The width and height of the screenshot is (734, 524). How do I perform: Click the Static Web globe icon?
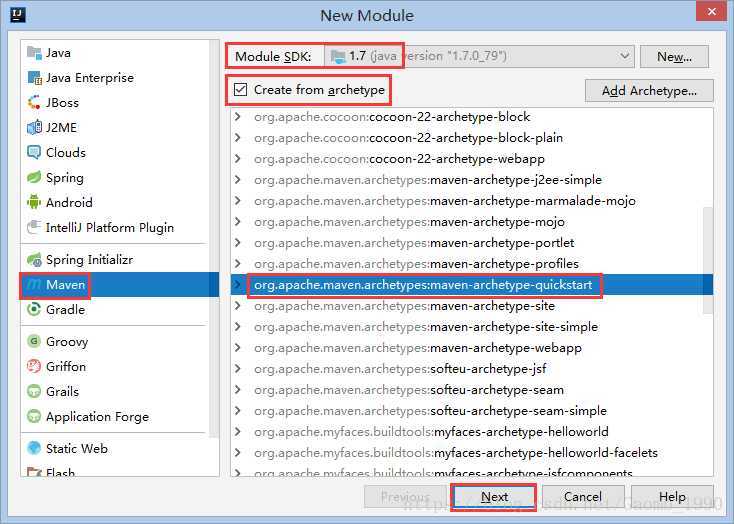[x=34, y=448]
